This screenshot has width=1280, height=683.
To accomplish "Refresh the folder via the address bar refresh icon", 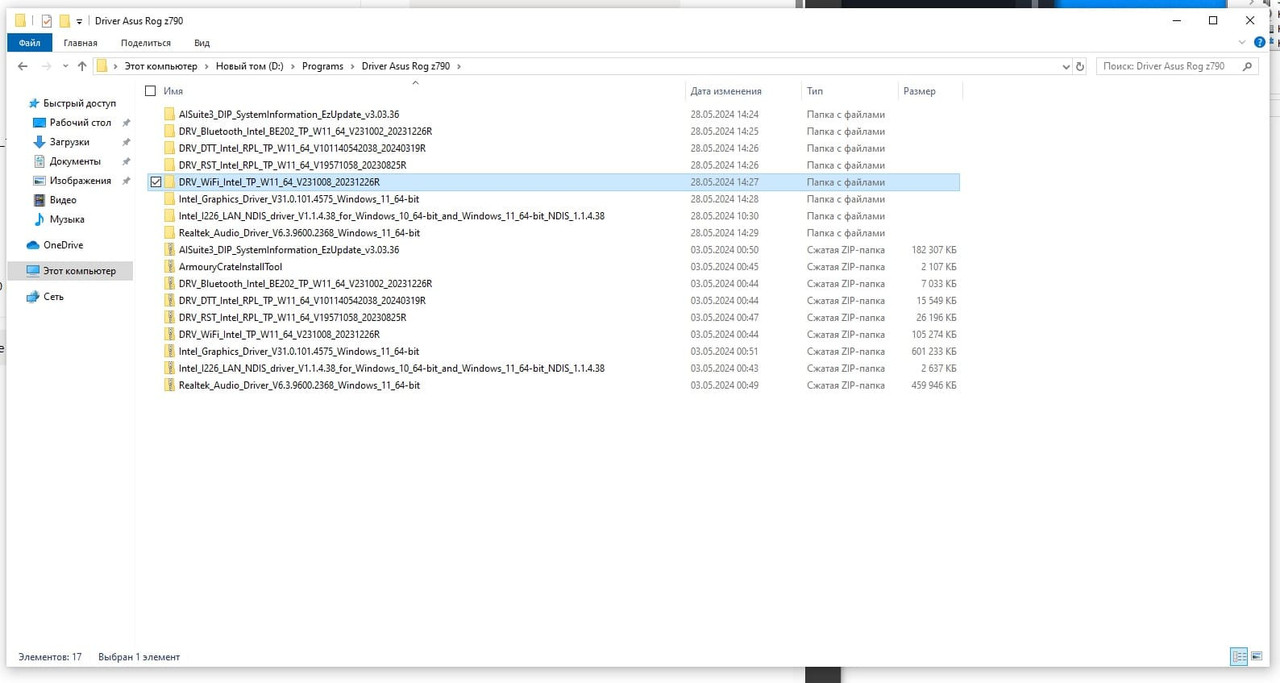I will [1079, 66].
